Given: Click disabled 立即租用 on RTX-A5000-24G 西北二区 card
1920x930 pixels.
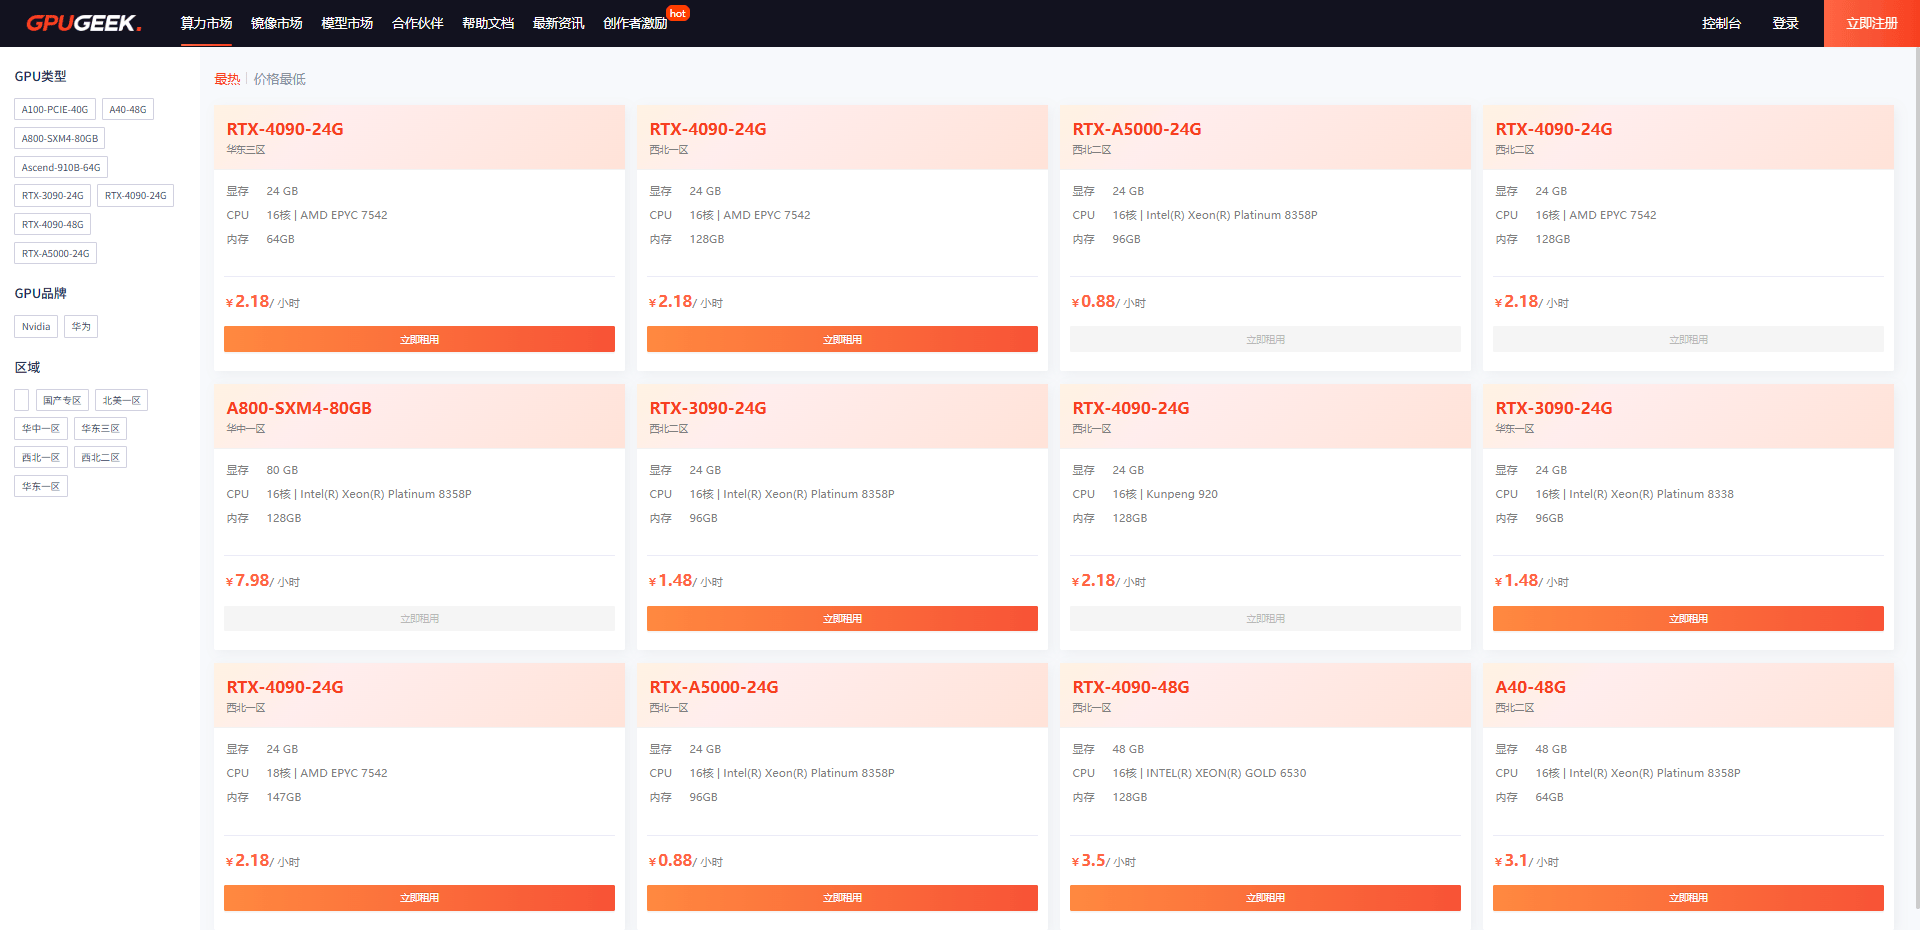Looking at the screenshot, I should (x=1265, y=339).
